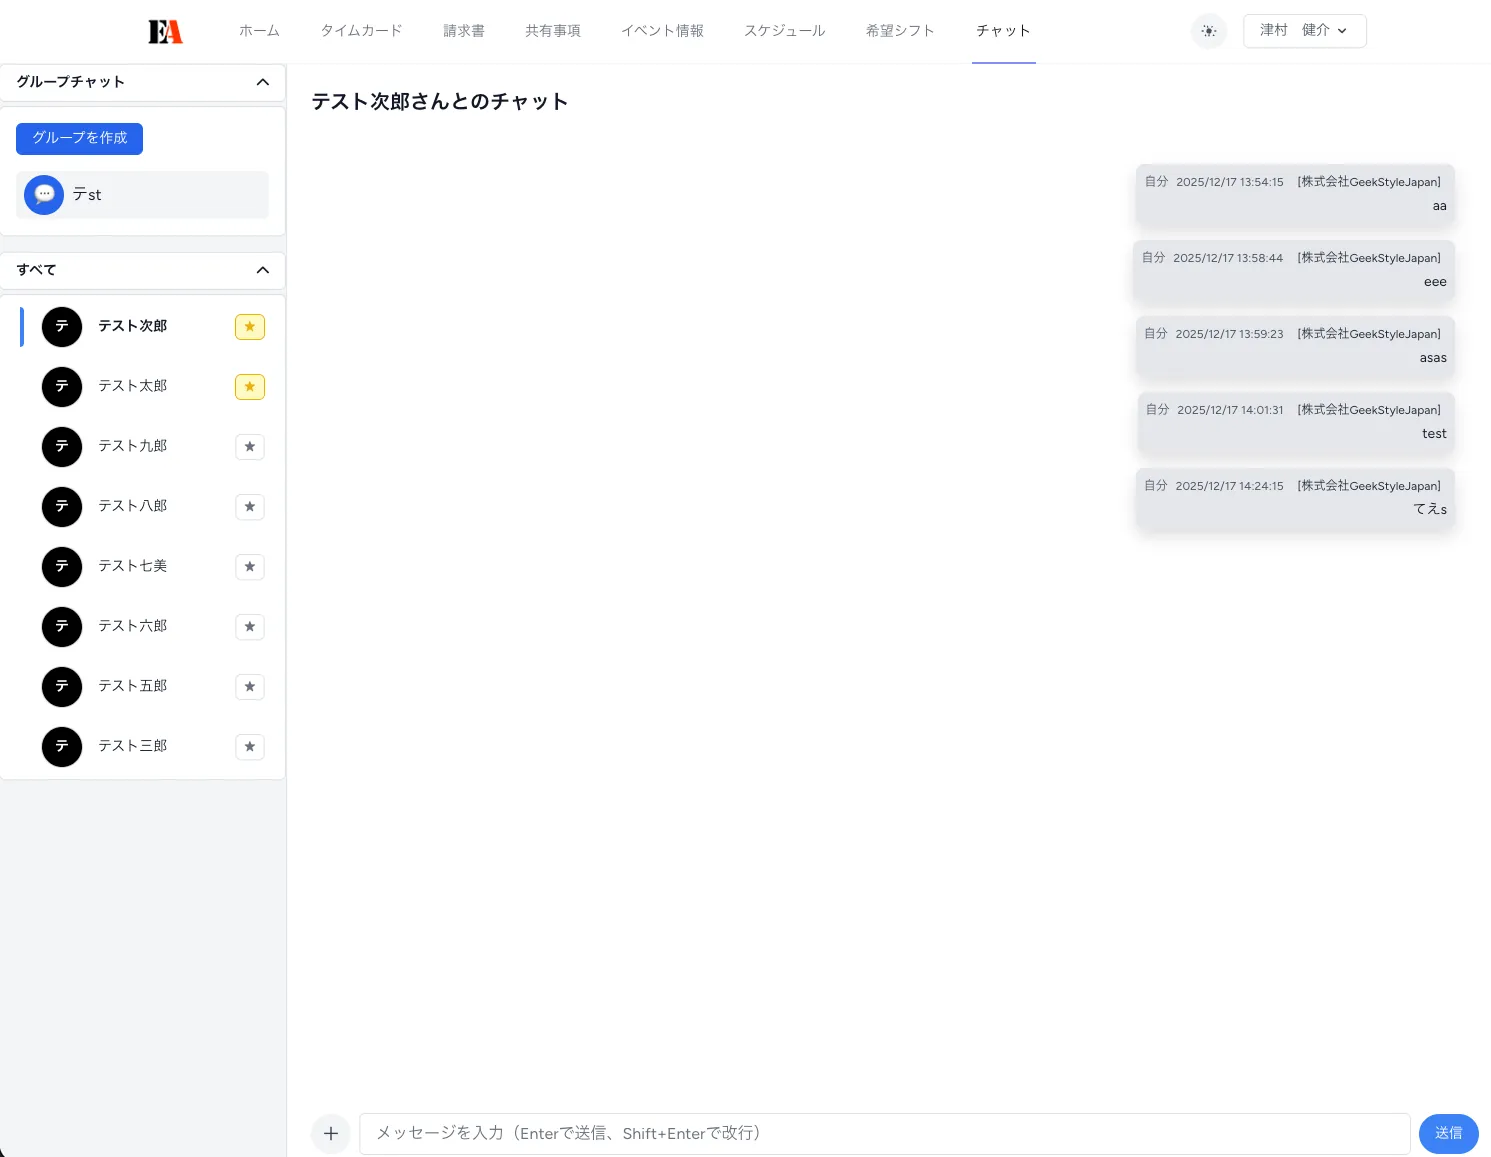Open the テst group chat bubble icon
The image size is (1491, 1157).
point(44,195)
